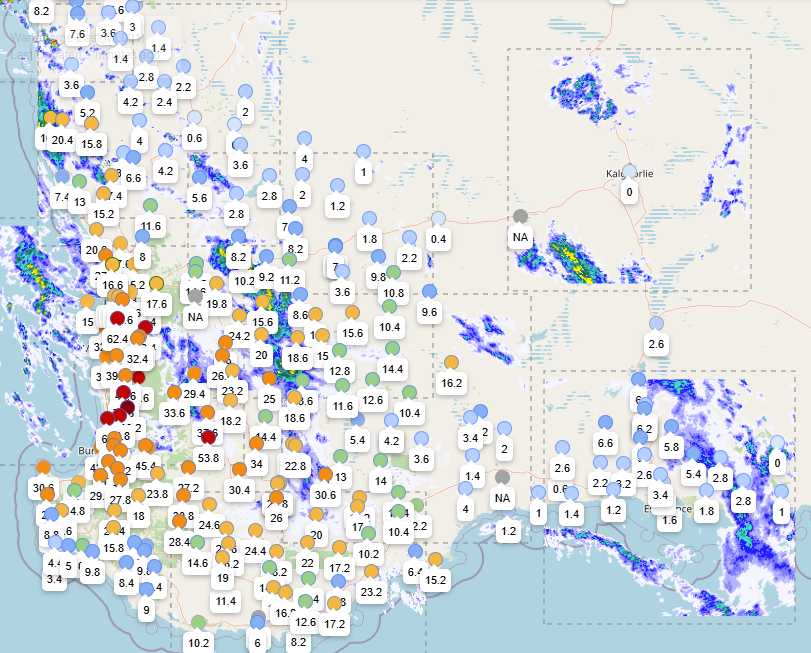The image size is (811, 653).
Task: Click the marker labeled 19
Action: click(223, 557)
